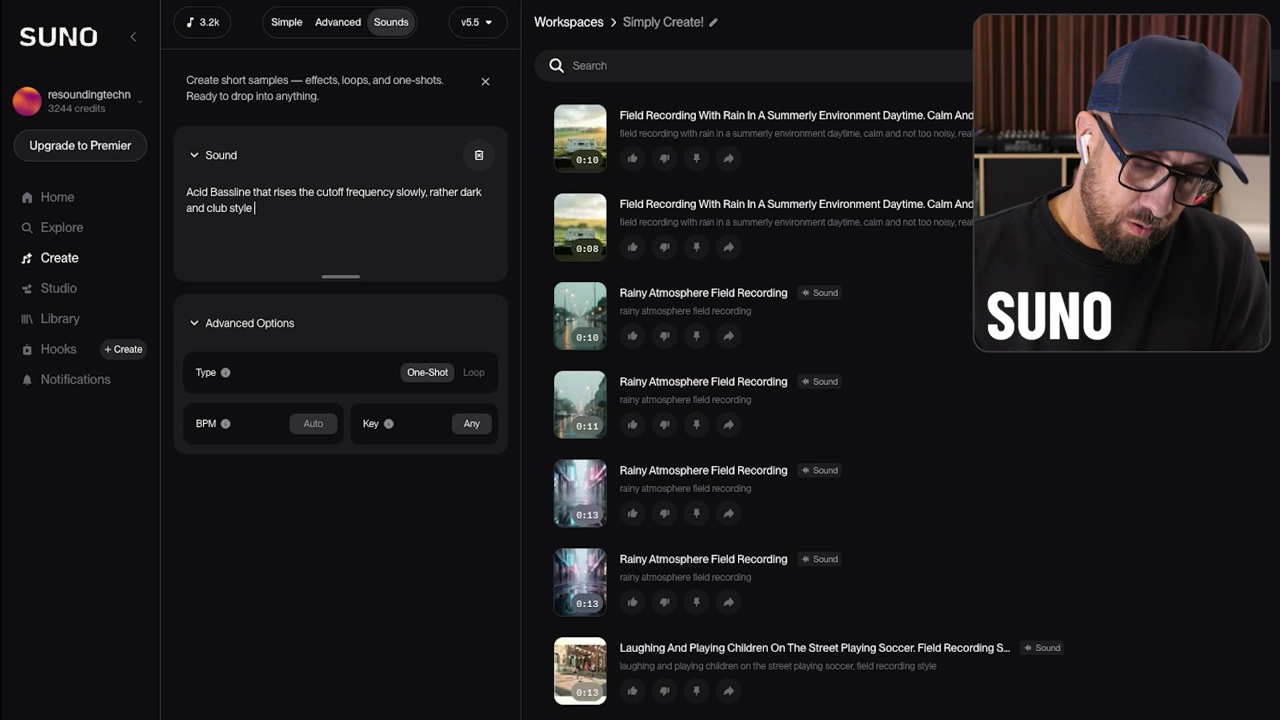Pin the 0:10 Field Recording With Rain track
1280x720 pixels.
[x=696, y=158]
